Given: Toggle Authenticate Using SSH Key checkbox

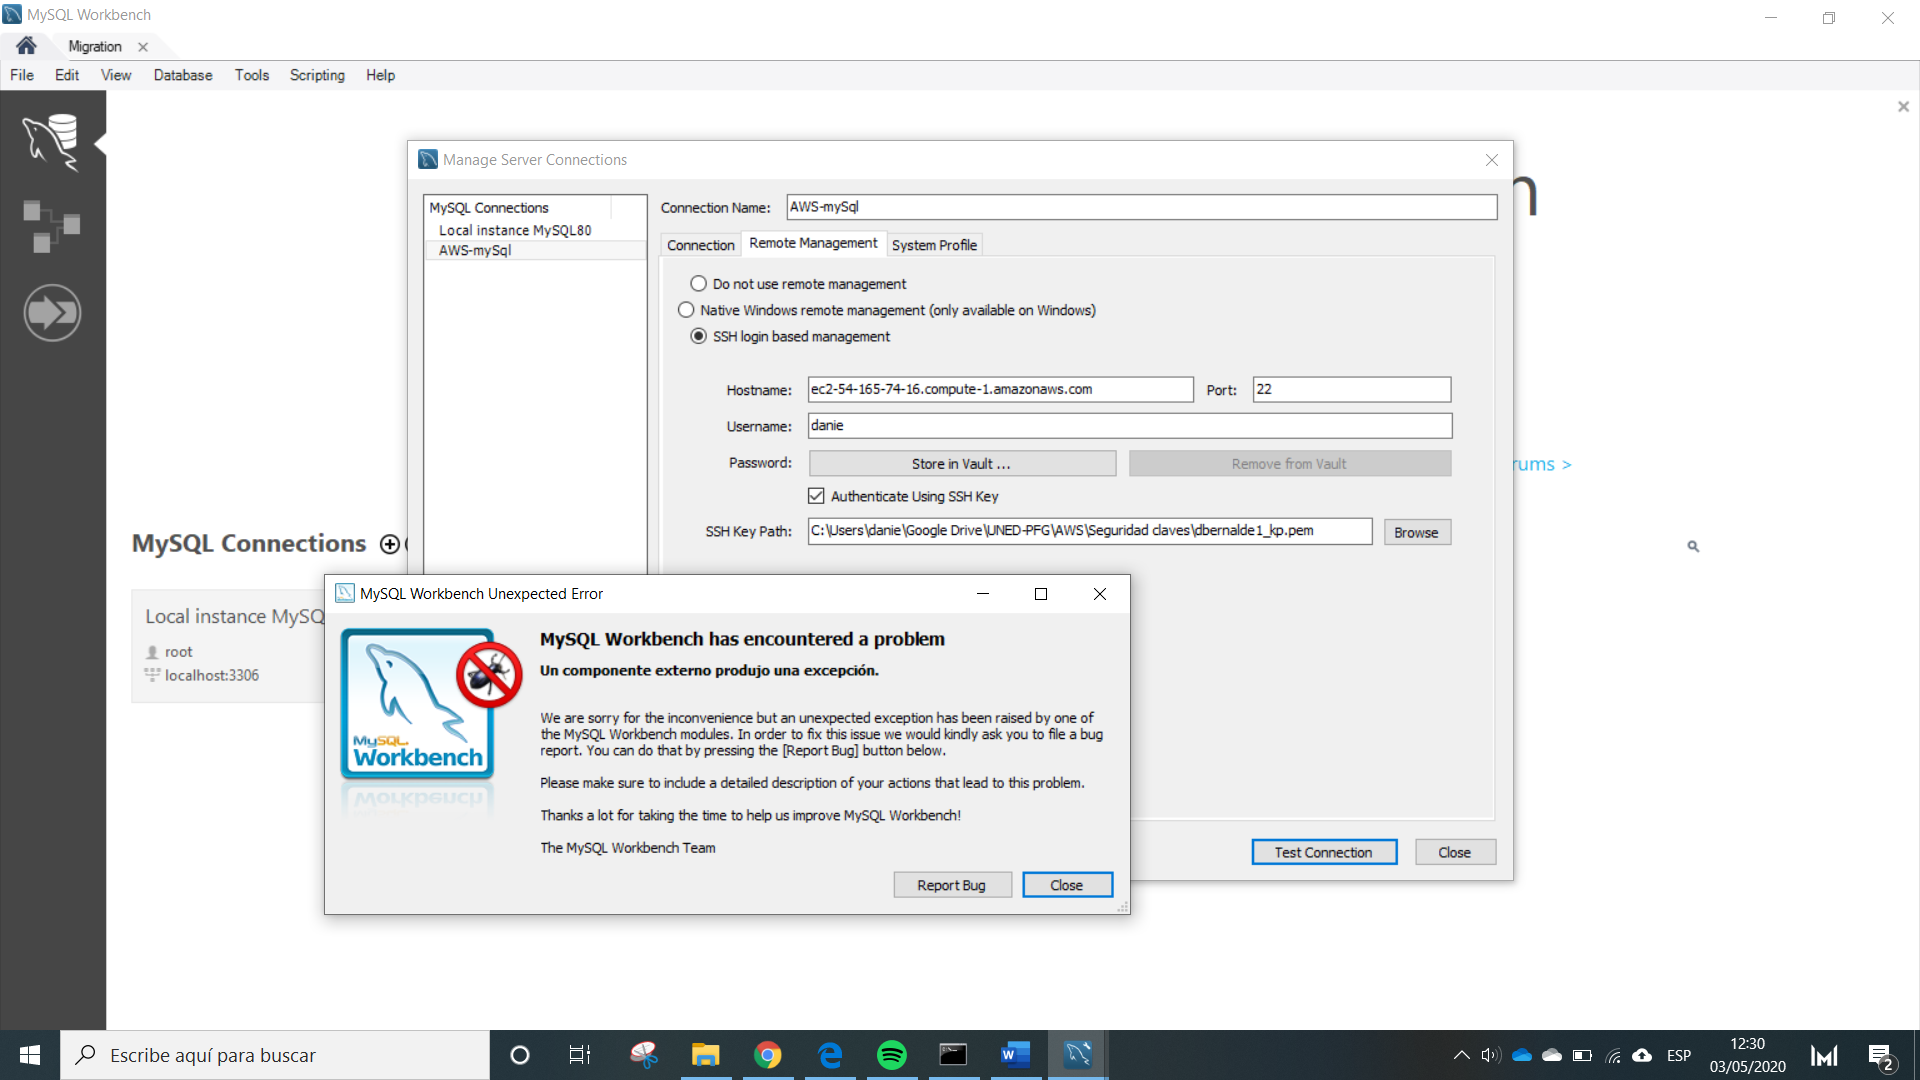Looking at the screenshot, I should (816, 496).
